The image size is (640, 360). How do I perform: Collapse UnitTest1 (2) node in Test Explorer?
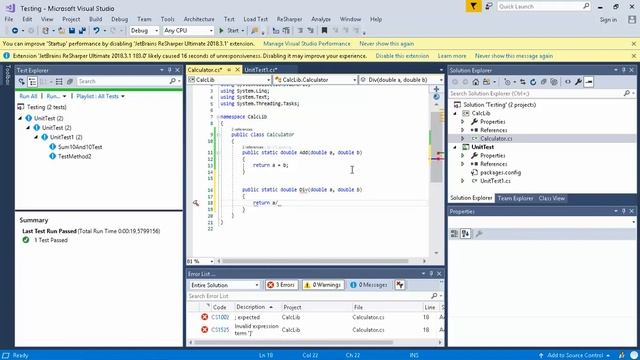pyautogui.click(x=36, y=137)
